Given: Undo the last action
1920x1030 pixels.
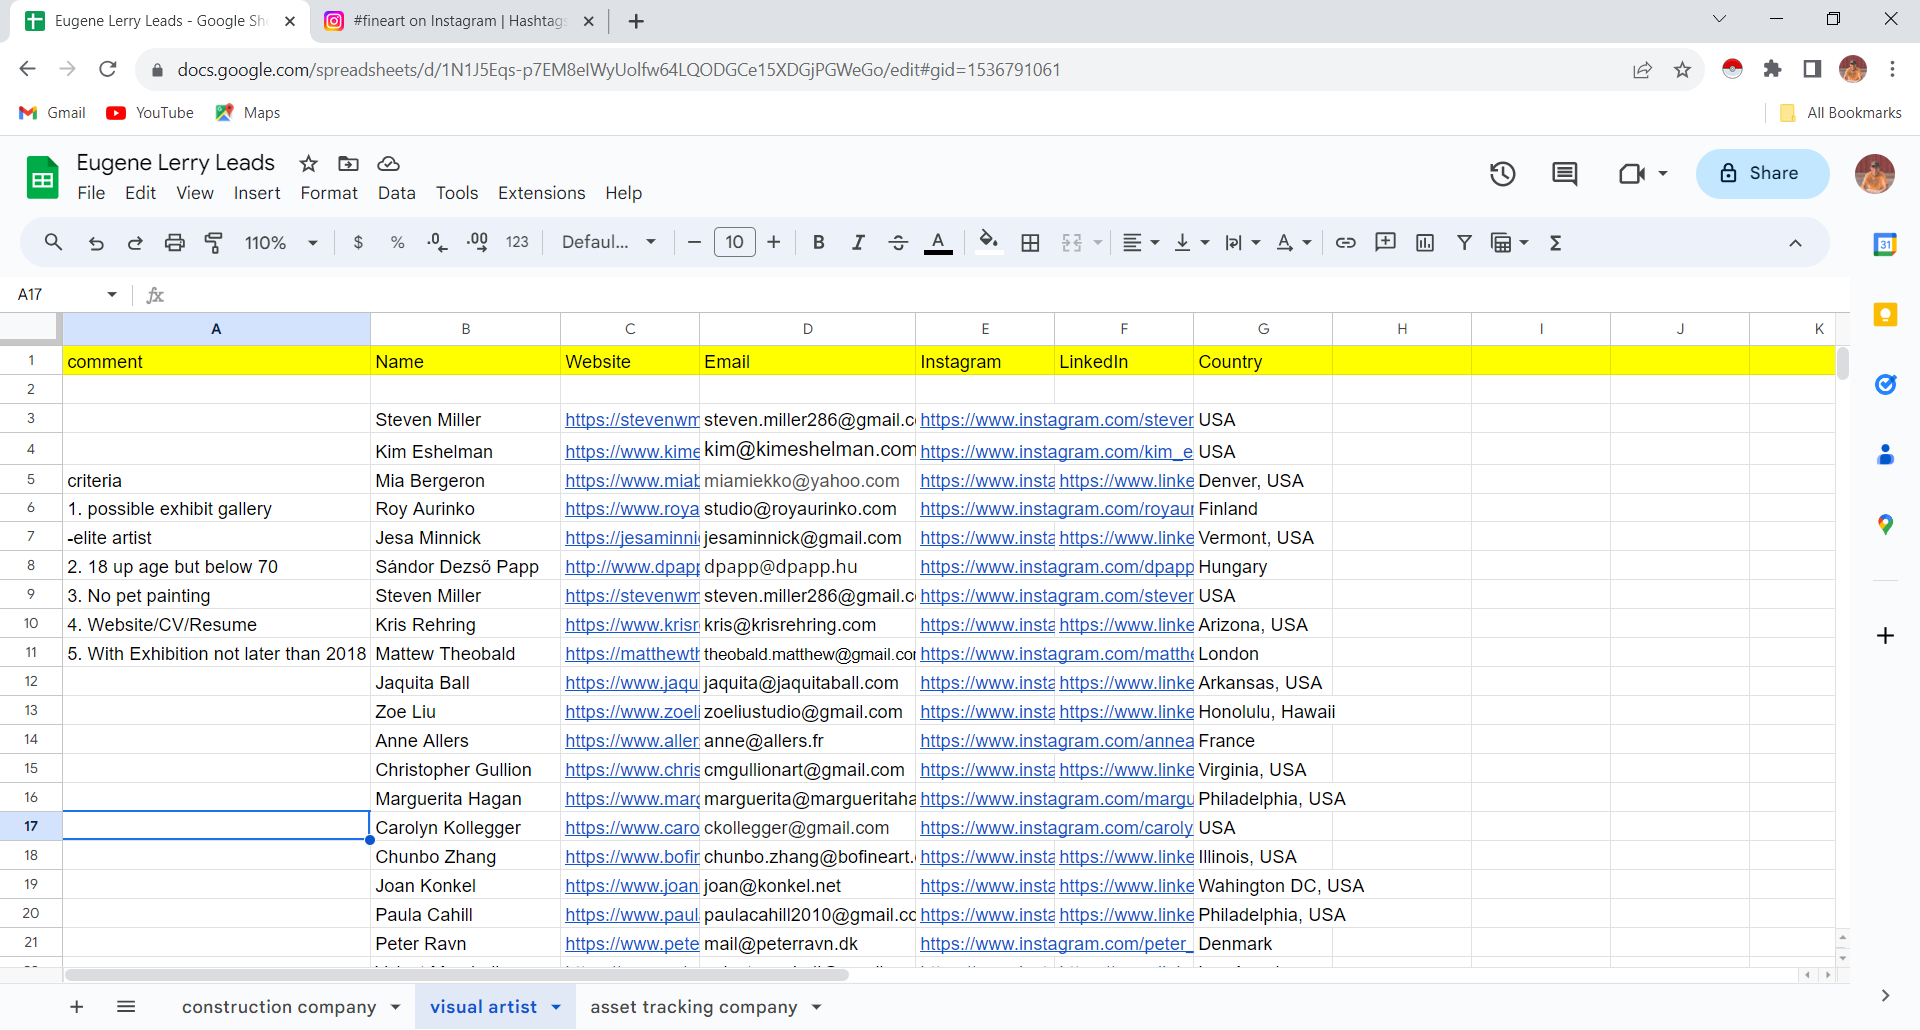Looking at the screenshot, I should (x=96, y=242).
